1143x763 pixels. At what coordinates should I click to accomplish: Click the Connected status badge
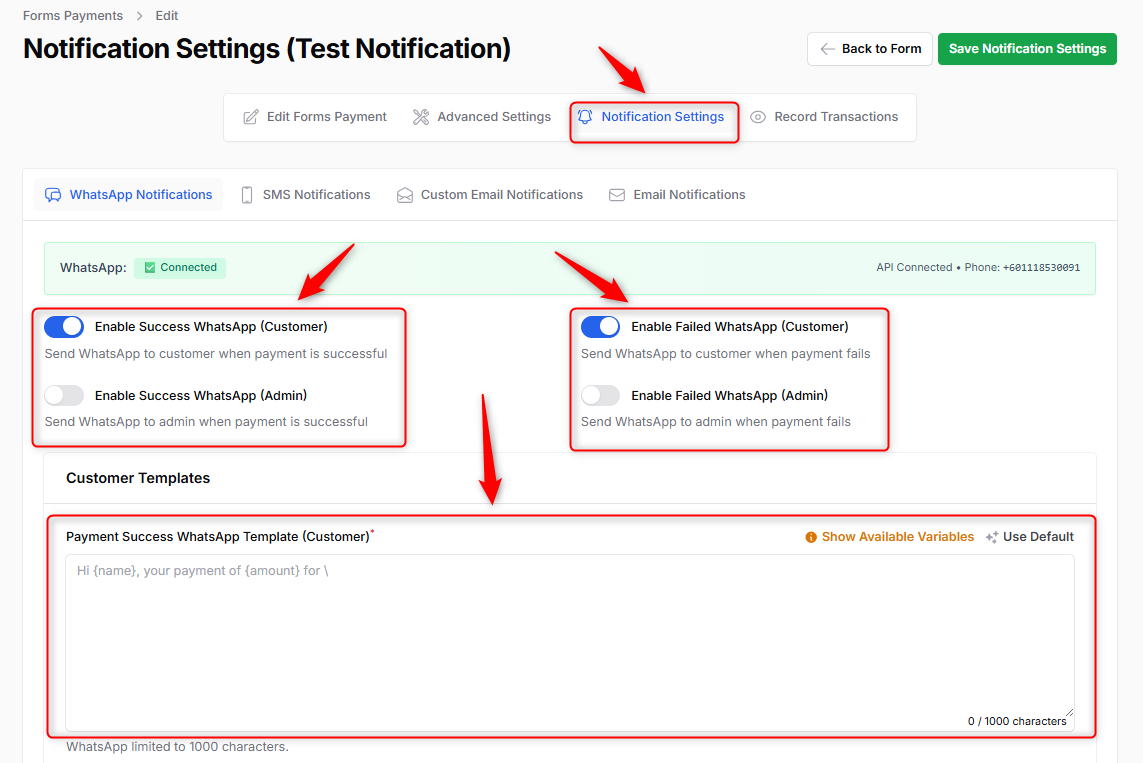pos(180,267)
